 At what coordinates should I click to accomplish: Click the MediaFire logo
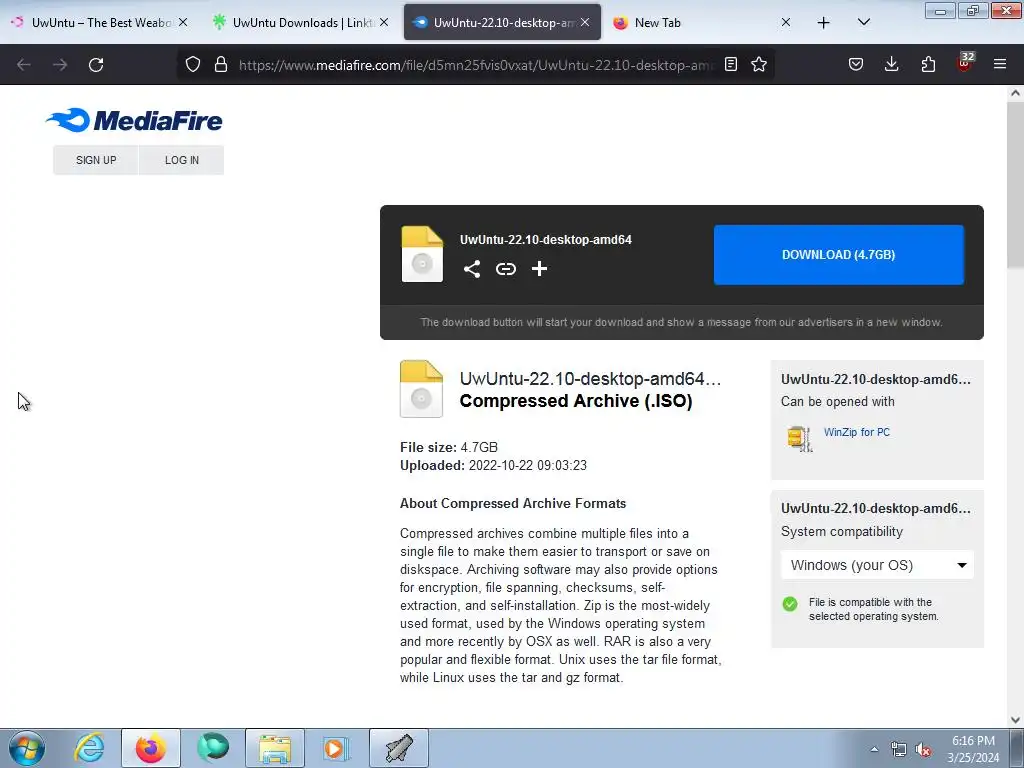[134, 120]
